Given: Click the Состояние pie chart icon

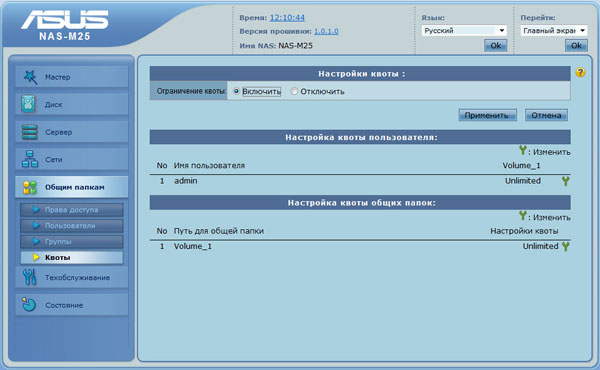Looking at the screenshot, I should pos(29,305).
